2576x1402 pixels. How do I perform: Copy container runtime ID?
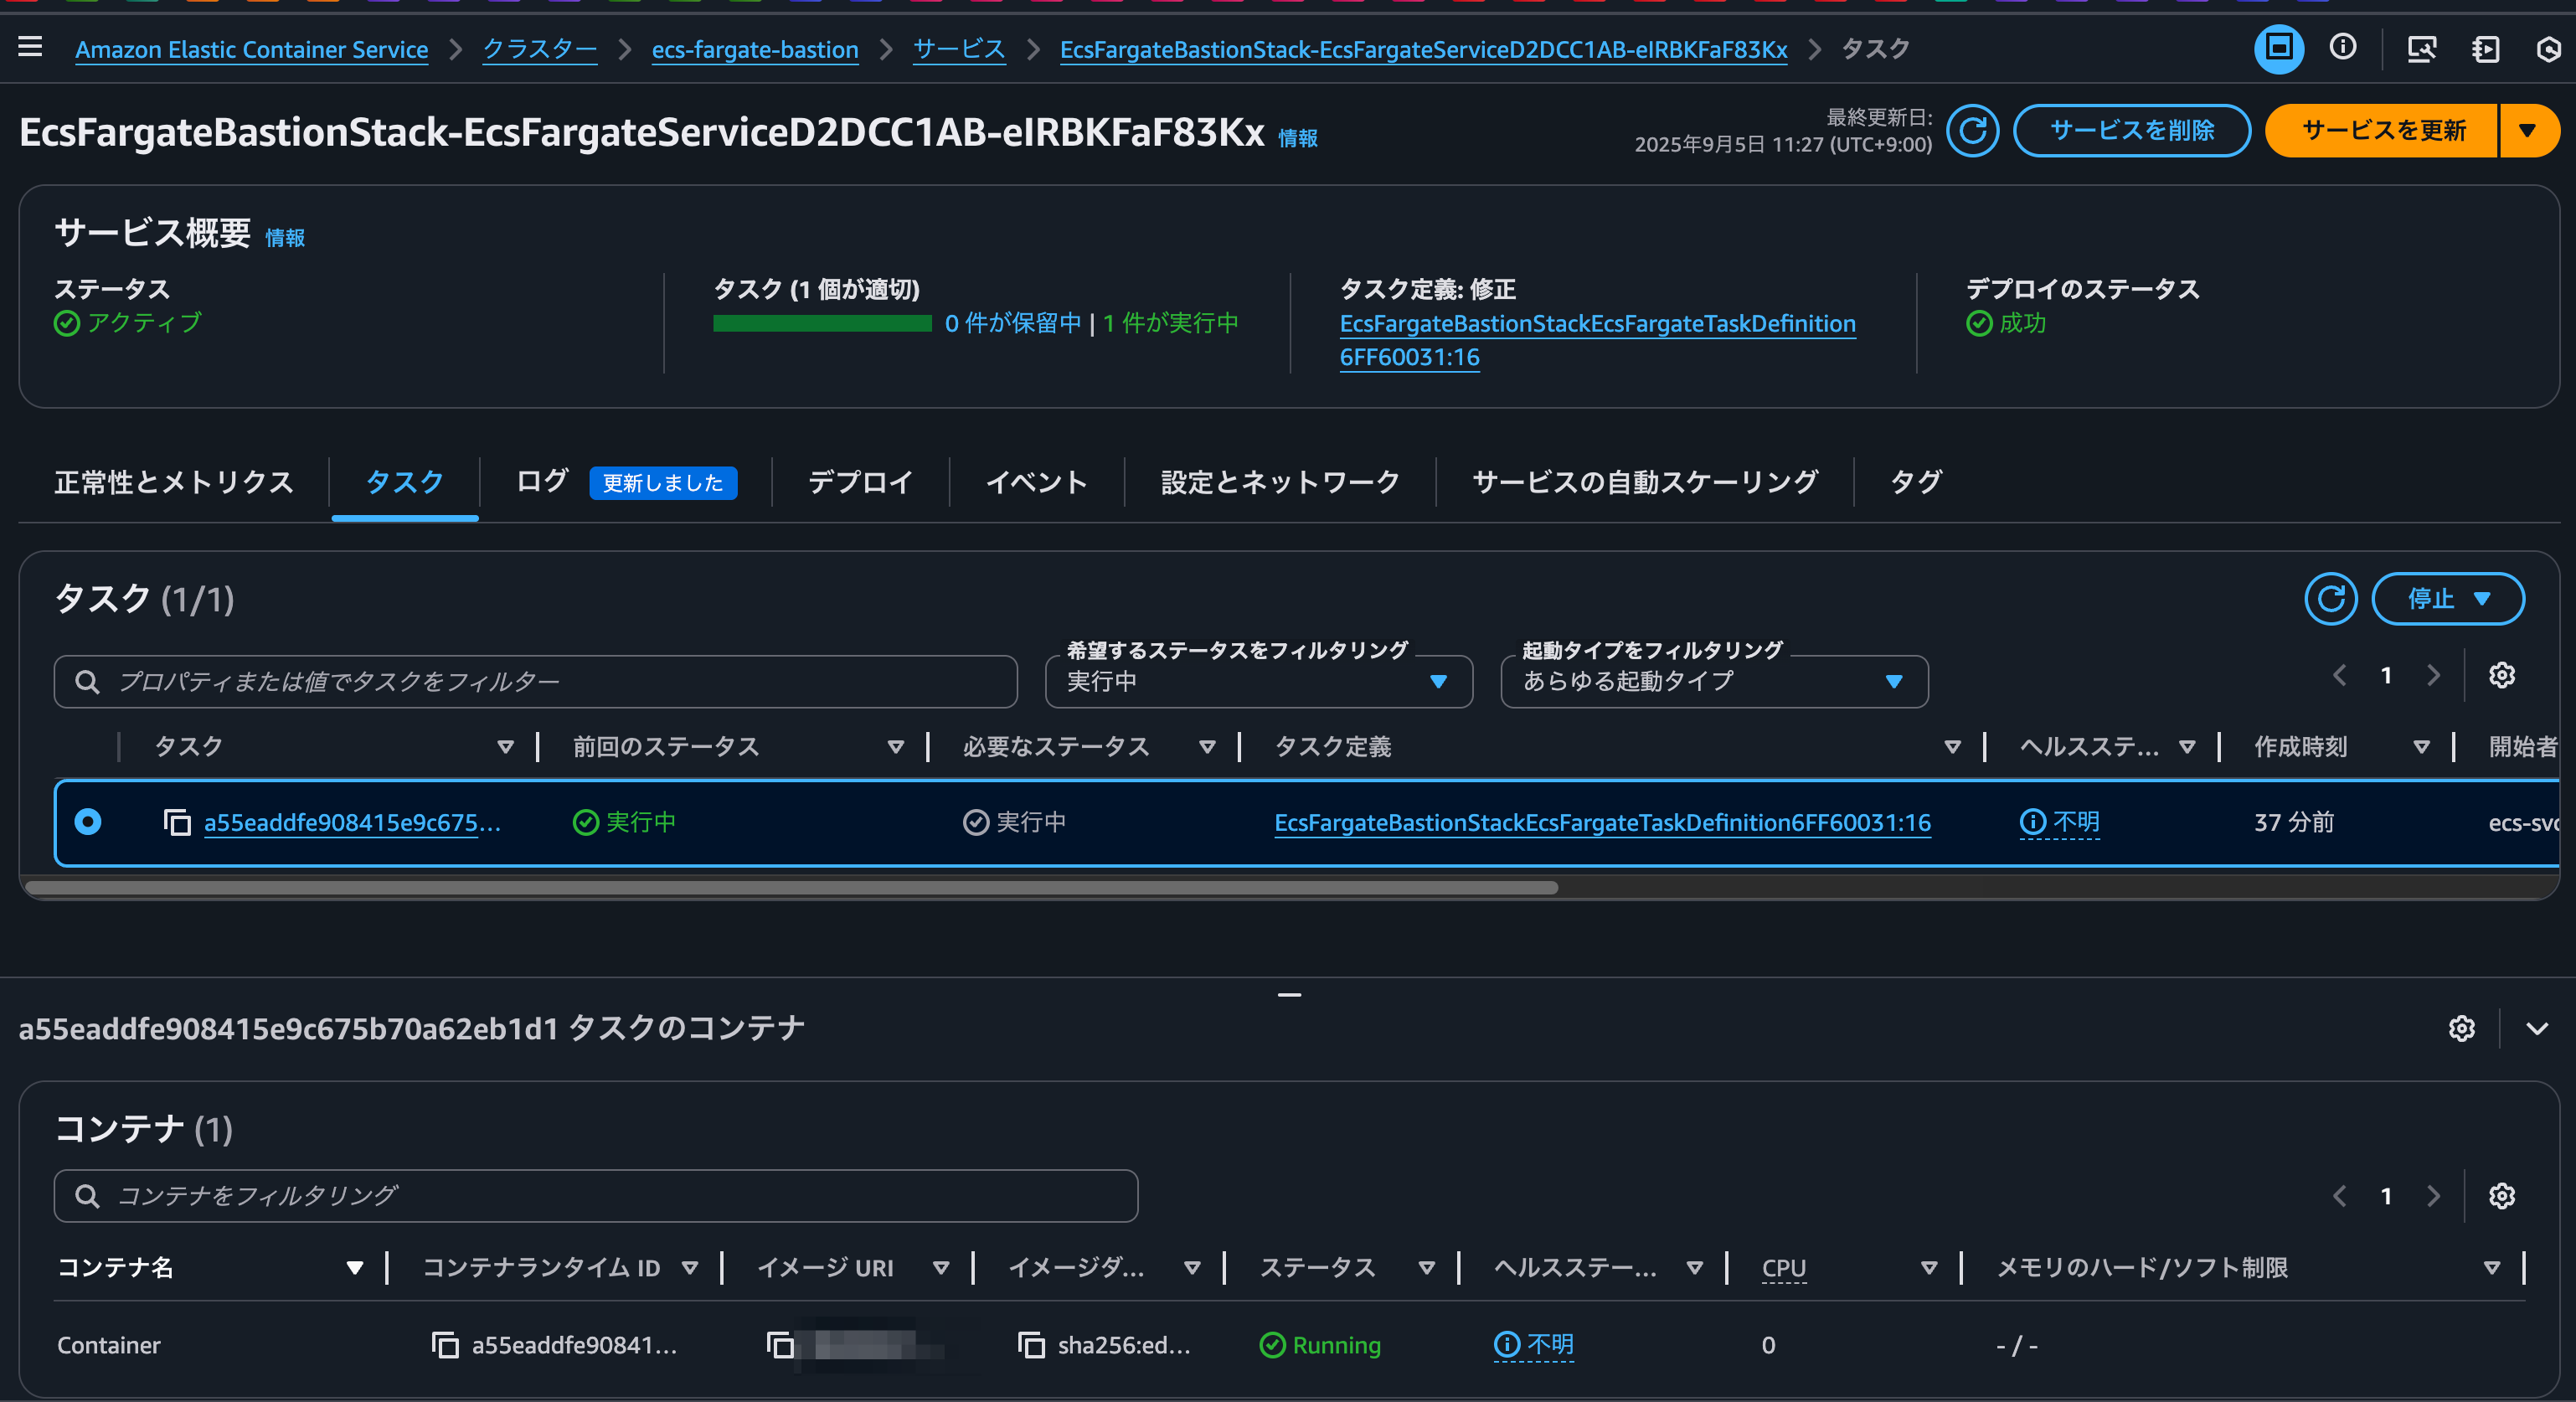(444, 1345)
